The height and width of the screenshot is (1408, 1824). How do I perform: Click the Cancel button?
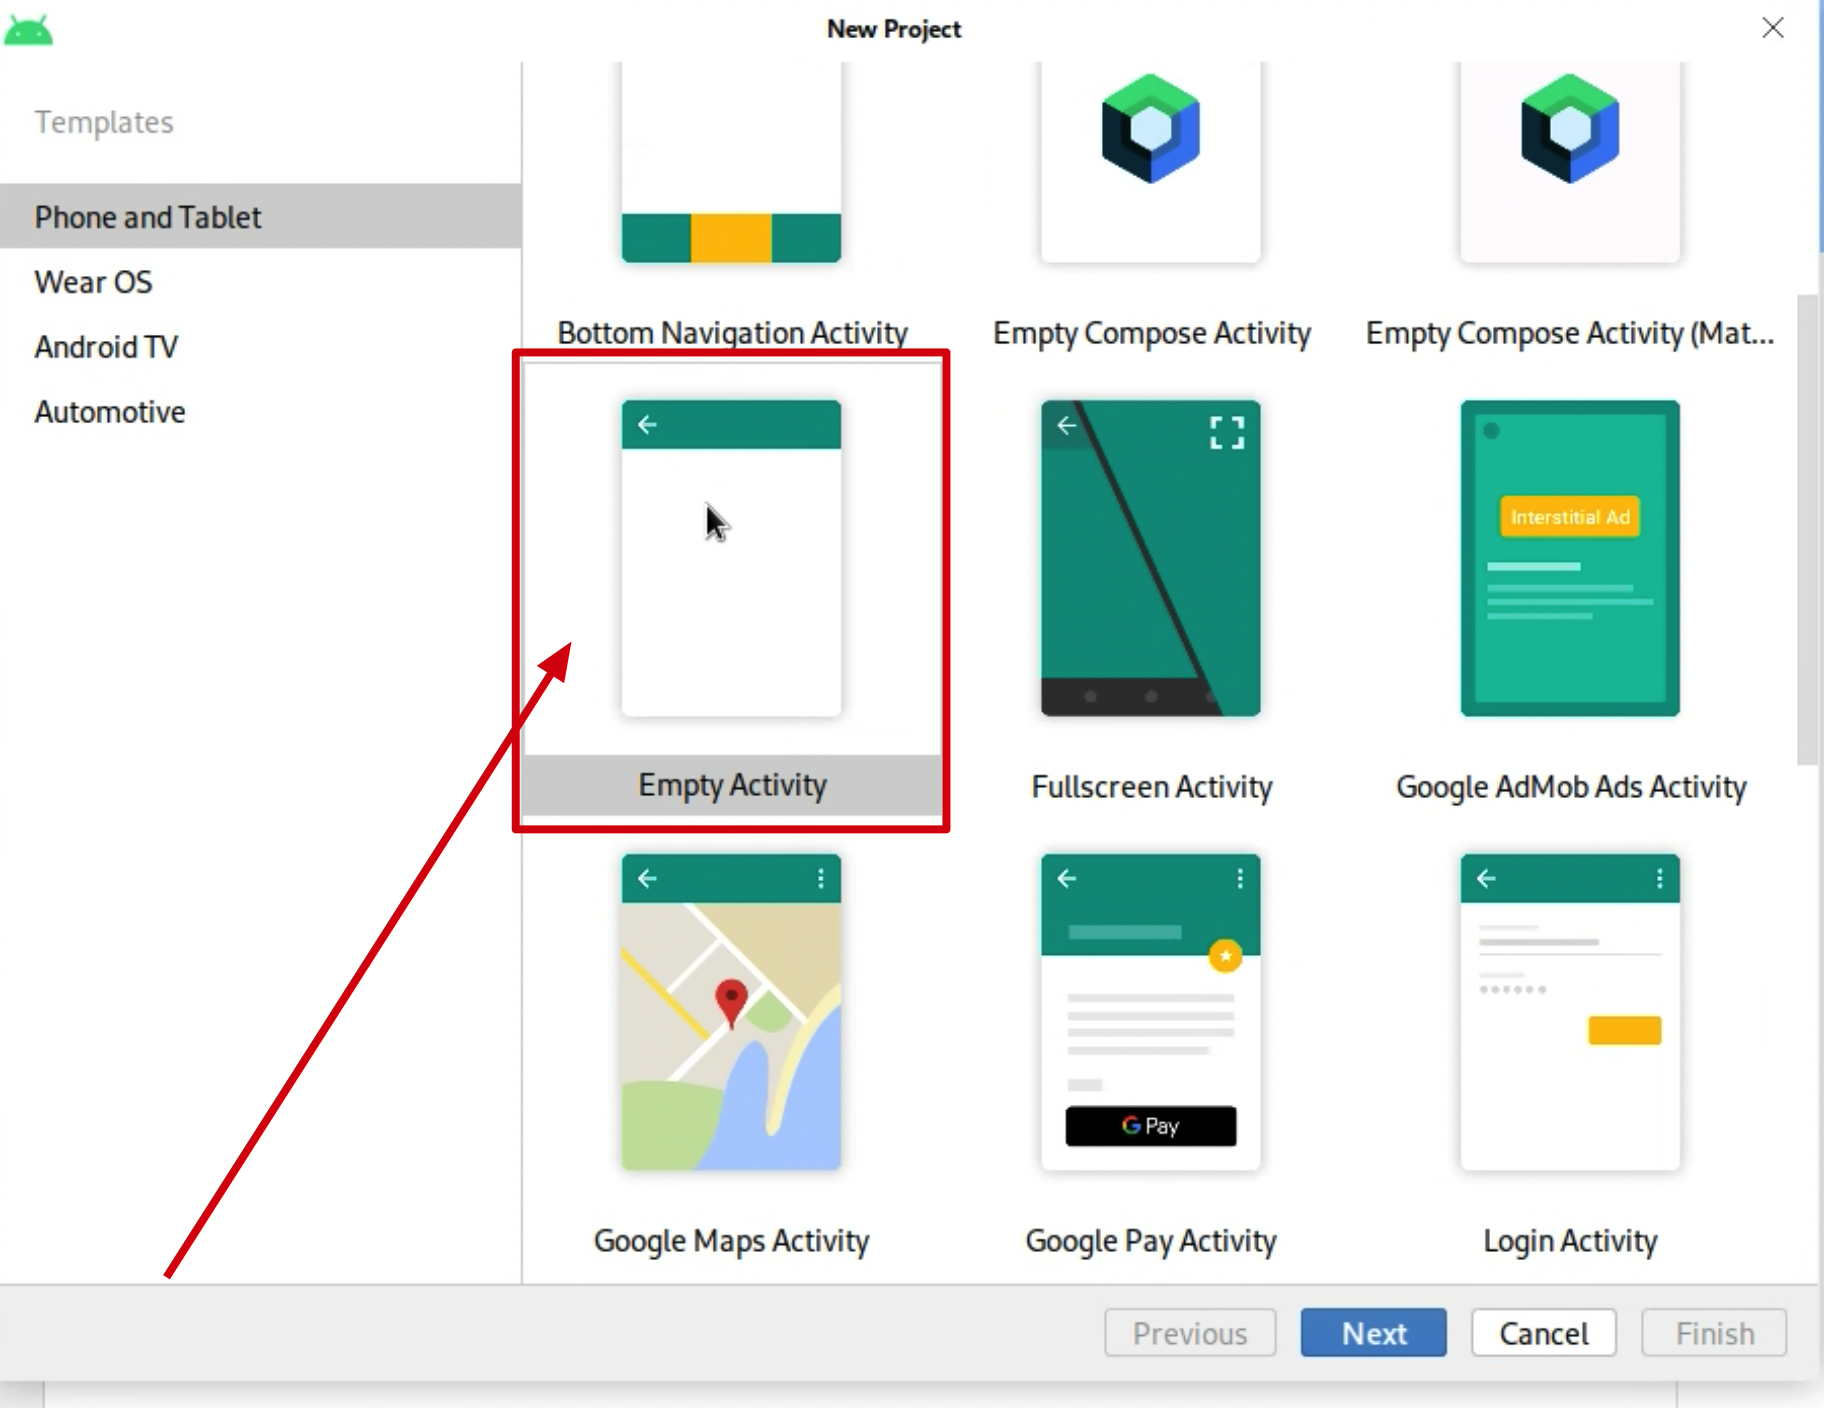tap(1543, 1333)
